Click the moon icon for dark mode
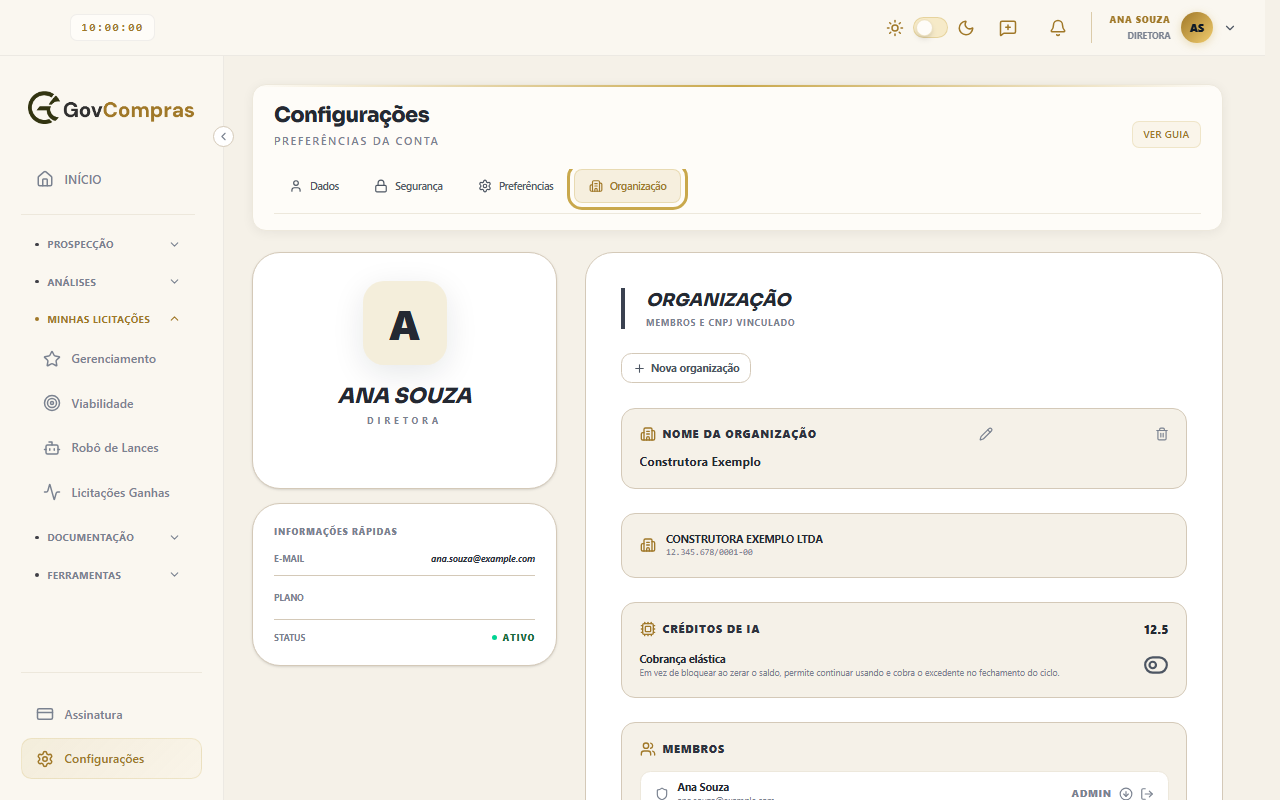Screen dimensions: 1280x800 966,28
